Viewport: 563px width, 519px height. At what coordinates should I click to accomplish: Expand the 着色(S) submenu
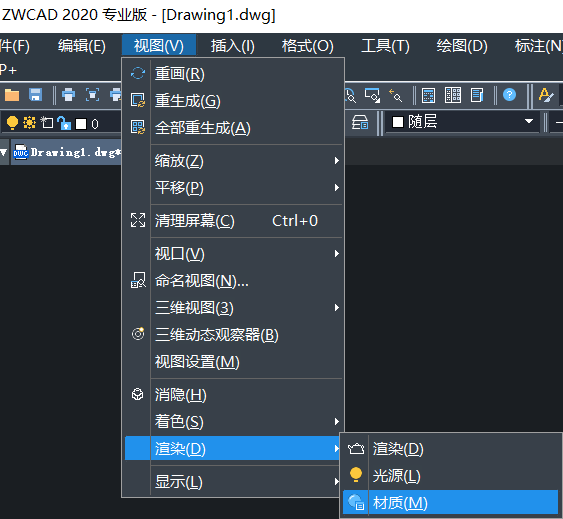(x=233, y=421)
